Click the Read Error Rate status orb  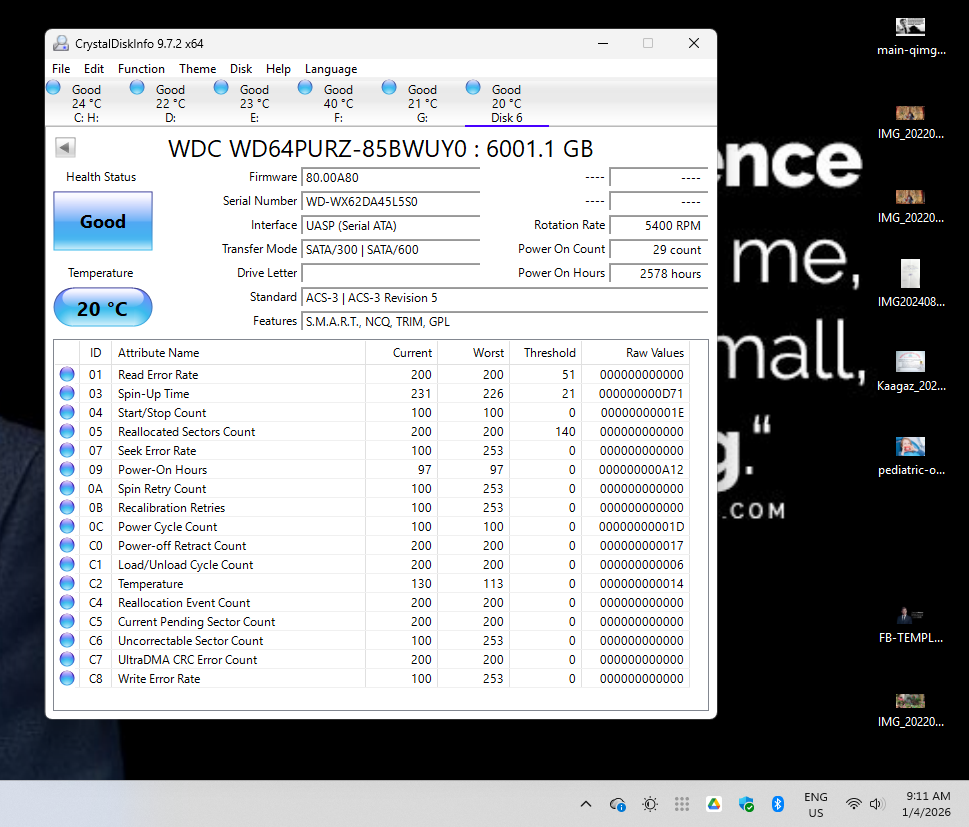(x=67, y=375)
